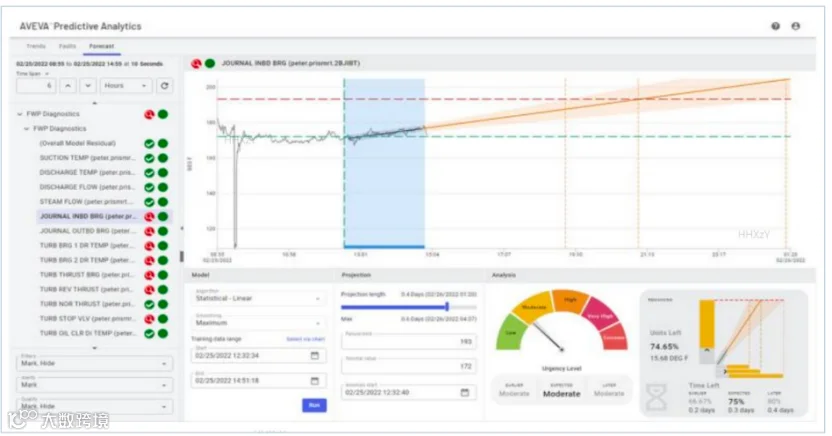Open calendar for Anomaly start date
The image size is (832, 436).
(x=465, y=392)
